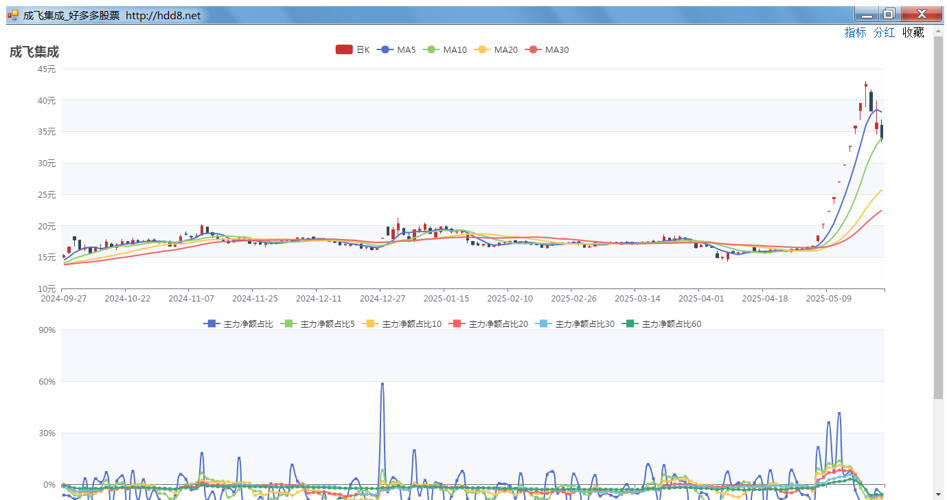
Task: Click the 0% axis label
Action: 50,484
